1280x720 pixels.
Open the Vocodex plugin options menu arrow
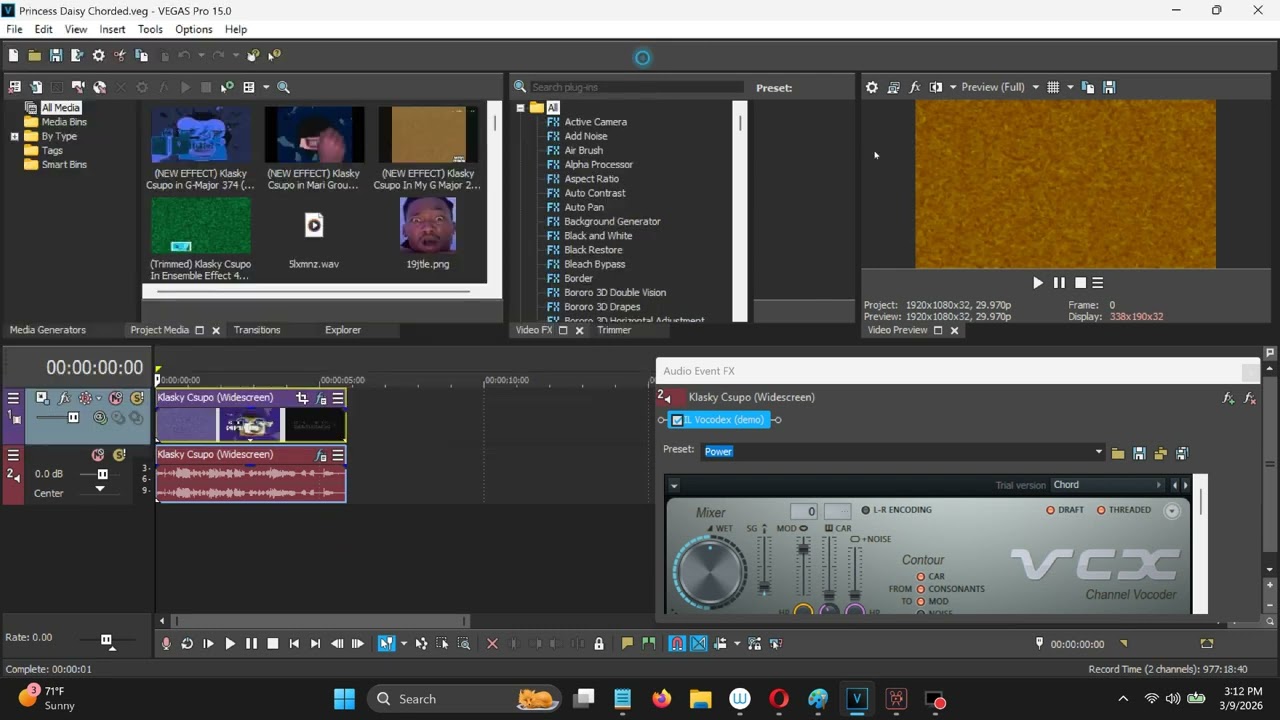pos(674,486)
